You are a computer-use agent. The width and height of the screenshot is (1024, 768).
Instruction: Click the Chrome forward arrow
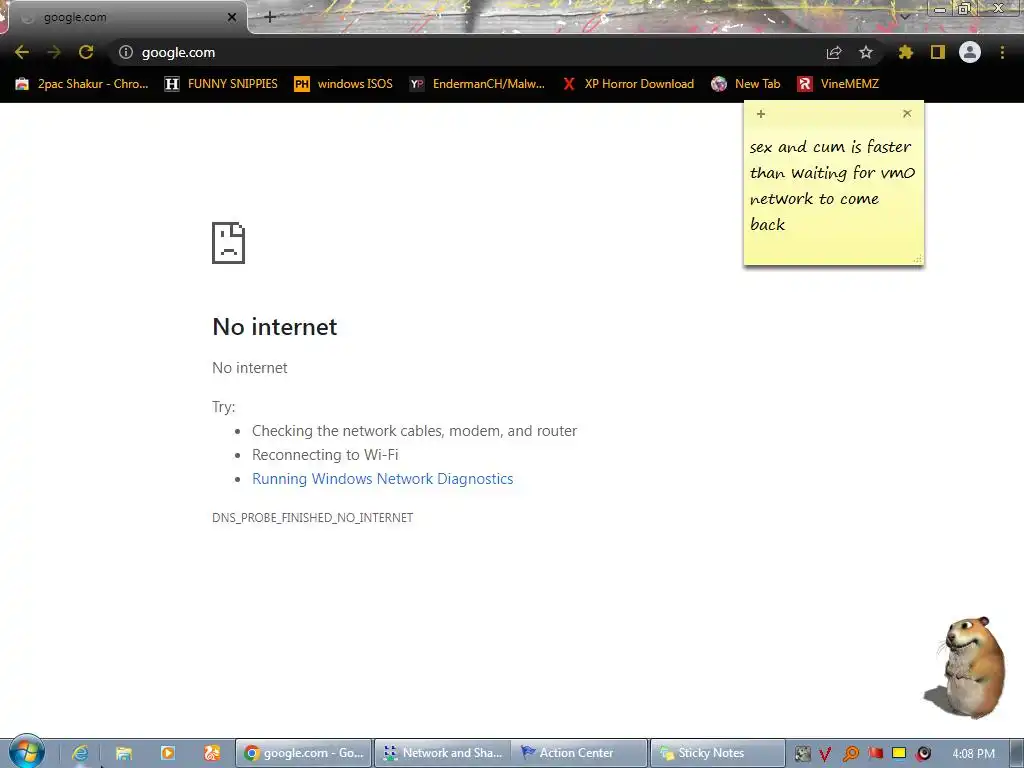[x=54, y=52]
